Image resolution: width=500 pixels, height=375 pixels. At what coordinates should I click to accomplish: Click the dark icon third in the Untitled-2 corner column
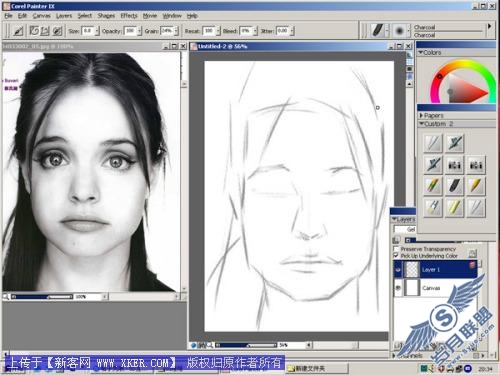click(x=410, y=69)
